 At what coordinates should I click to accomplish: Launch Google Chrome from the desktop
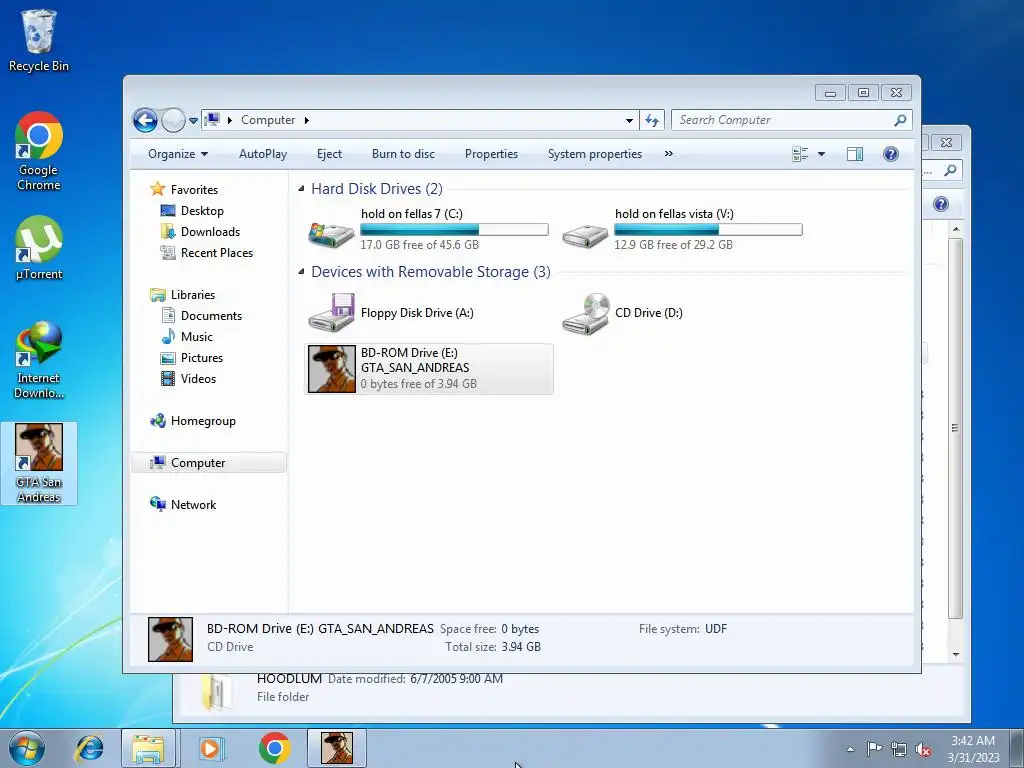(39, 151)
